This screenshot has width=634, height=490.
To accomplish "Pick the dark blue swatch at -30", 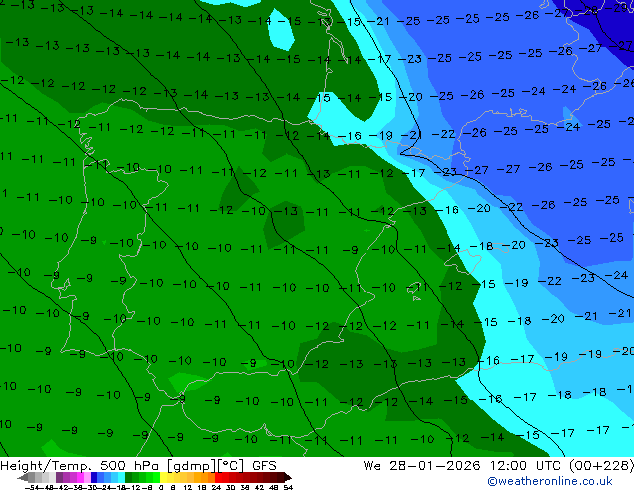I will (x=94, y=477).
